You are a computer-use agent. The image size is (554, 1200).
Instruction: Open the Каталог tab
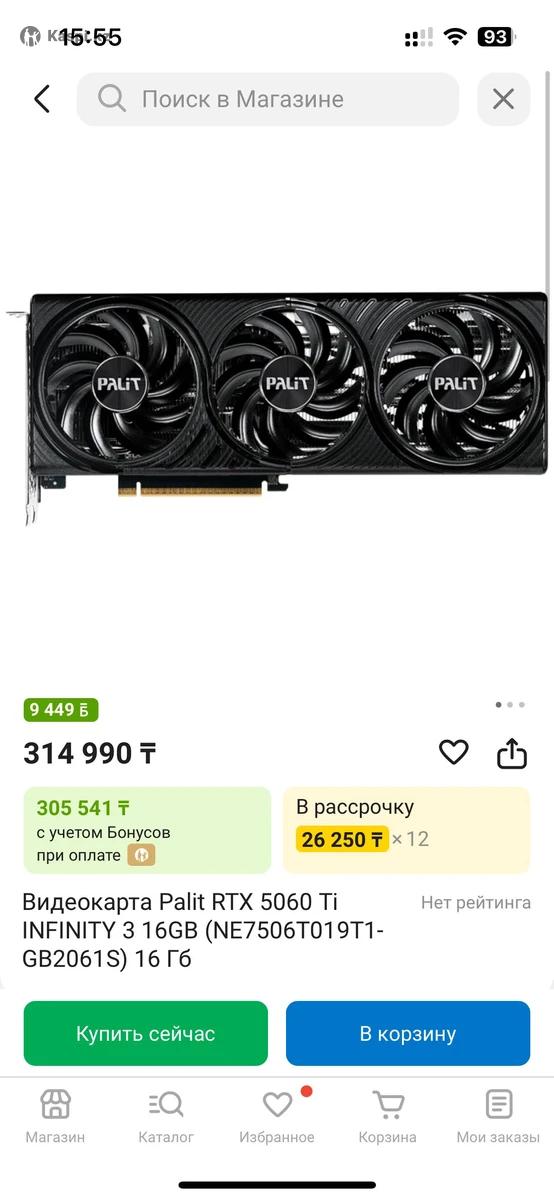point(166,1117)
